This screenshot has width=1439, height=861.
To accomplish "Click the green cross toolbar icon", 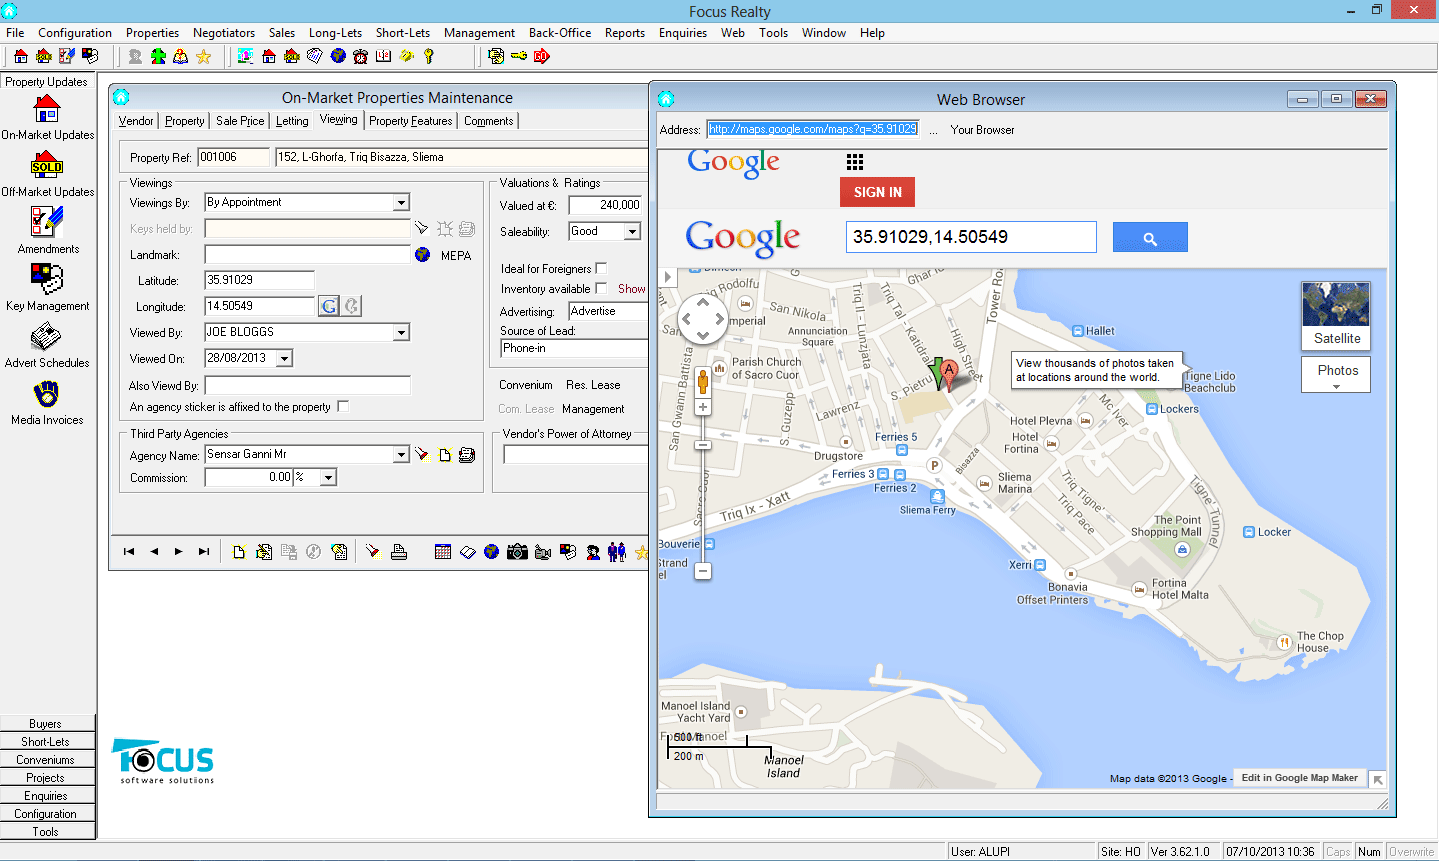I will 158,56.
